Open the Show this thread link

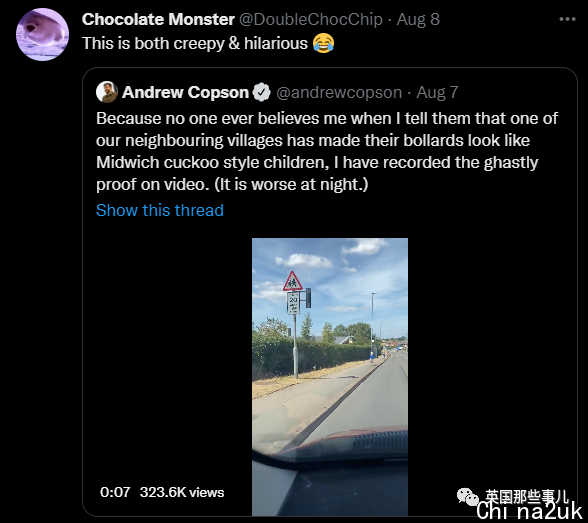click(x=160, y=210)
